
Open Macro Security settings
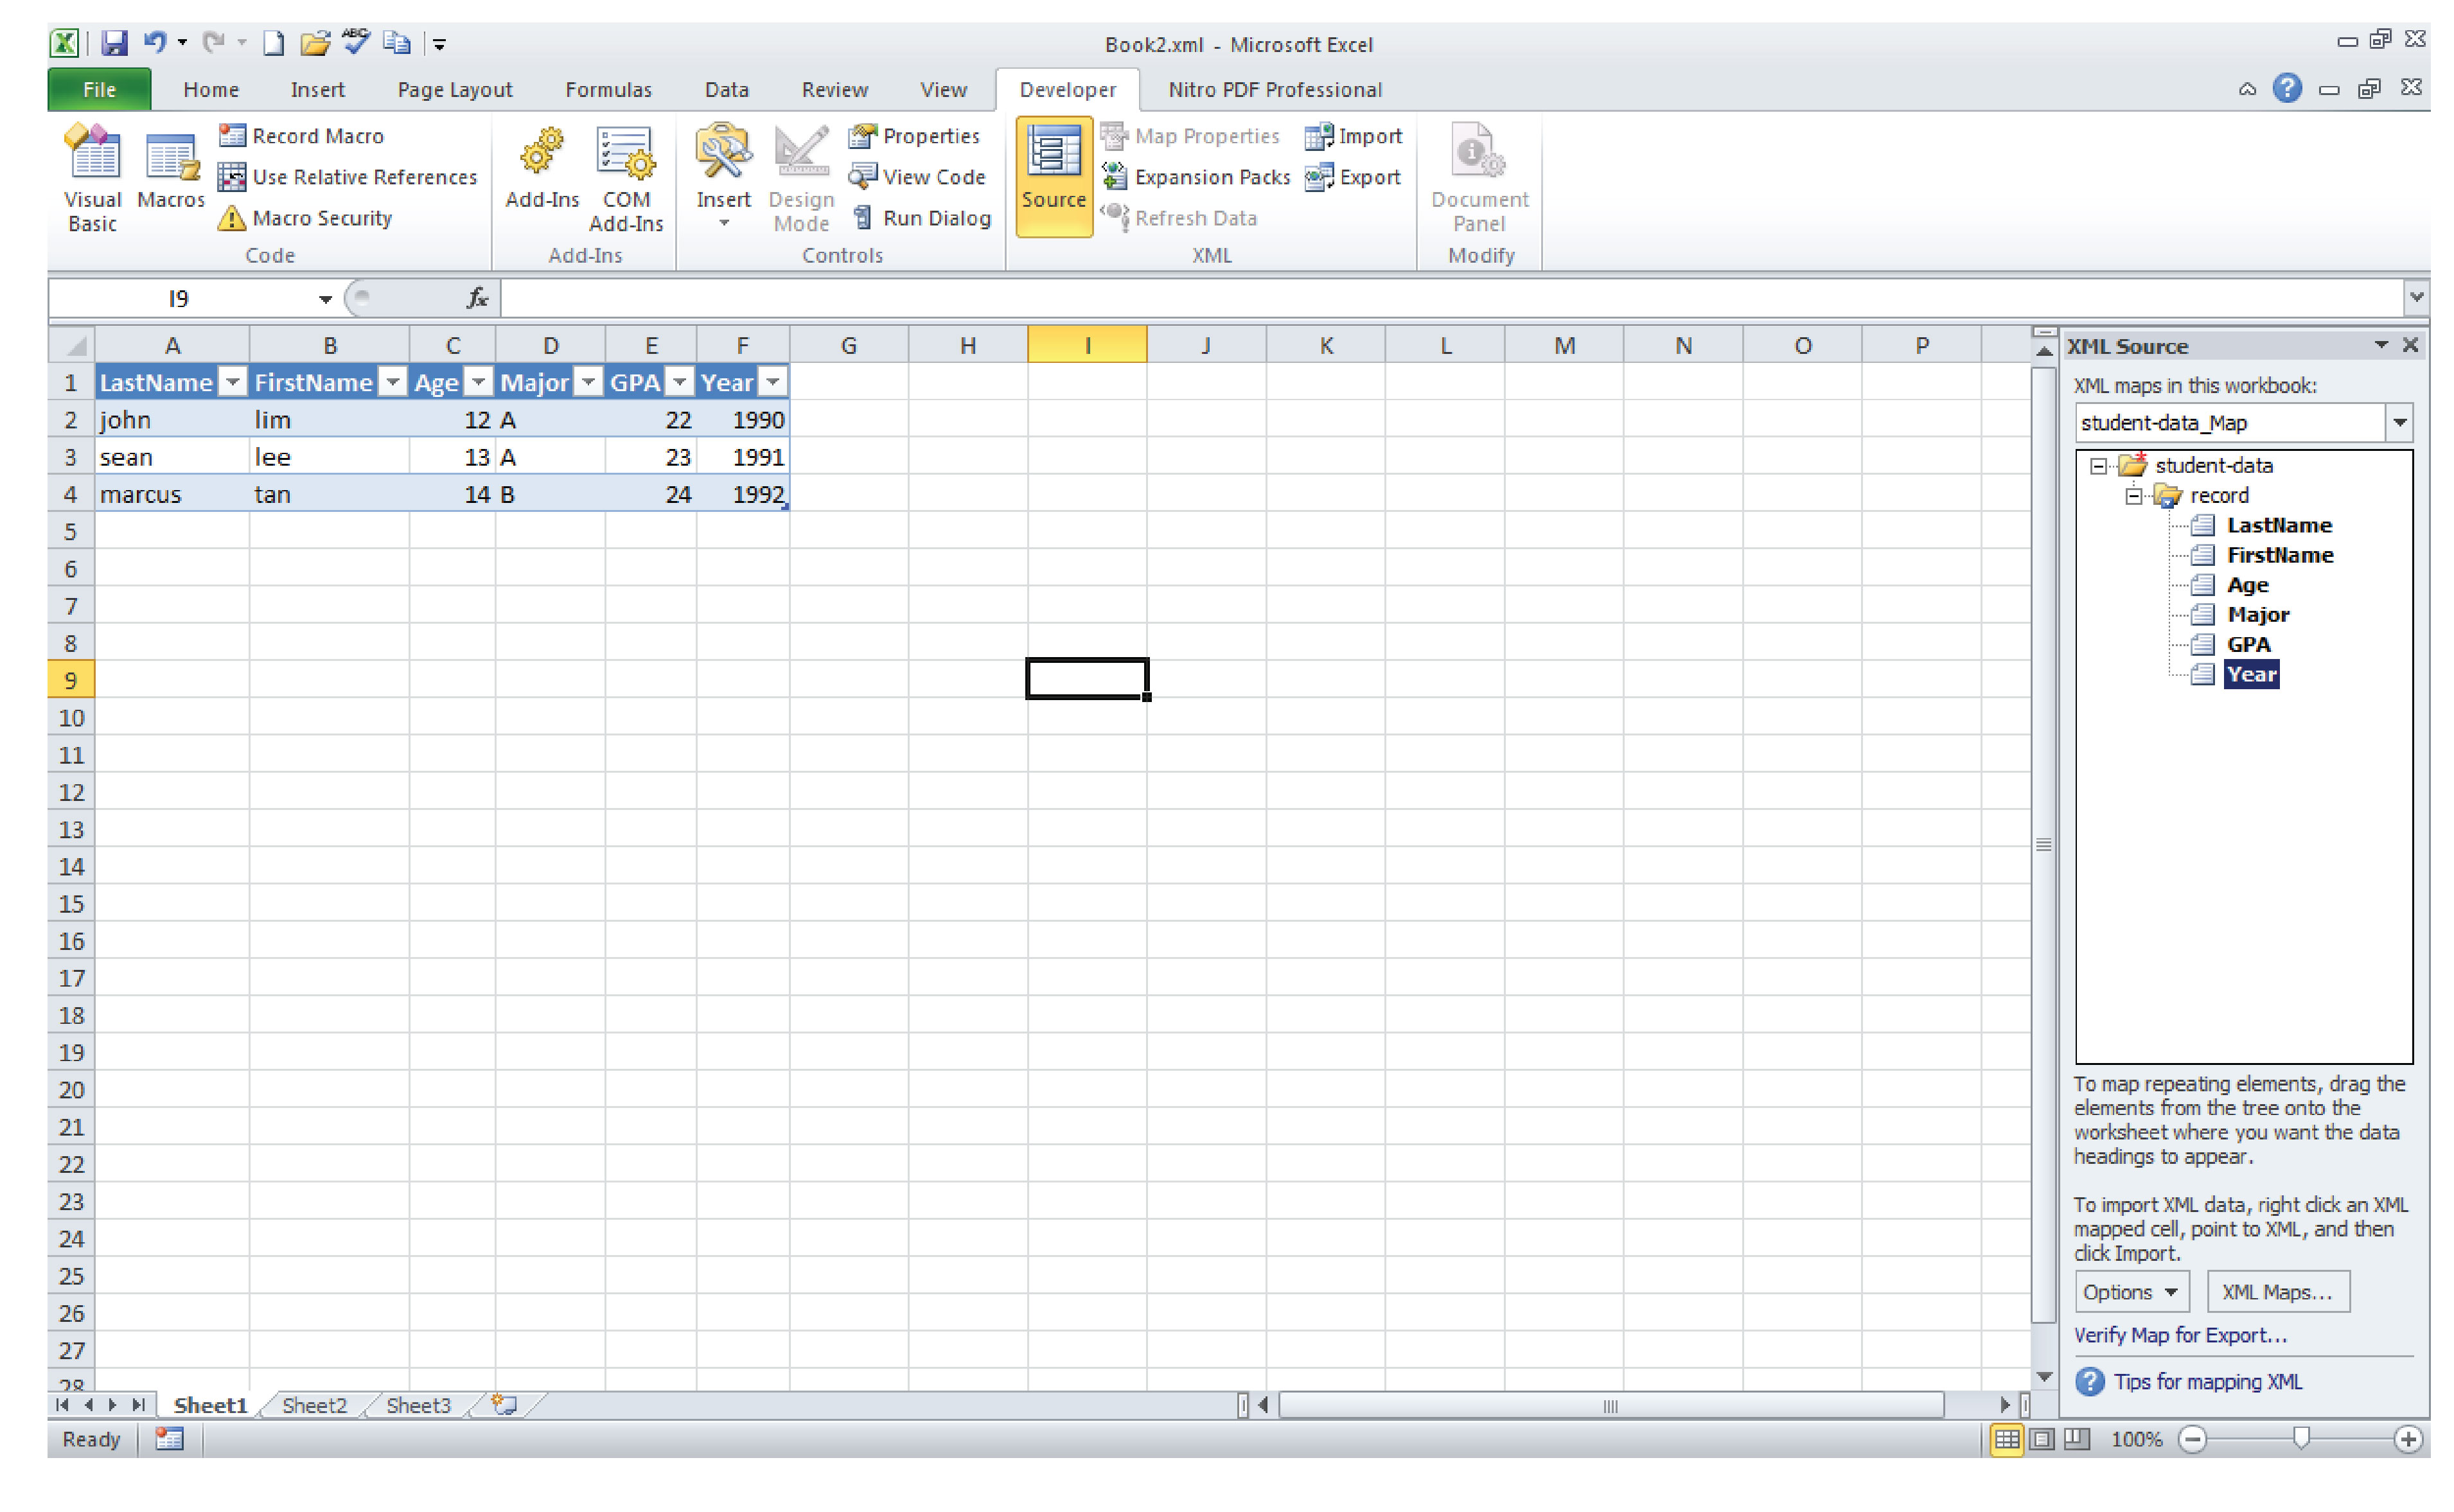pos(306,218)
